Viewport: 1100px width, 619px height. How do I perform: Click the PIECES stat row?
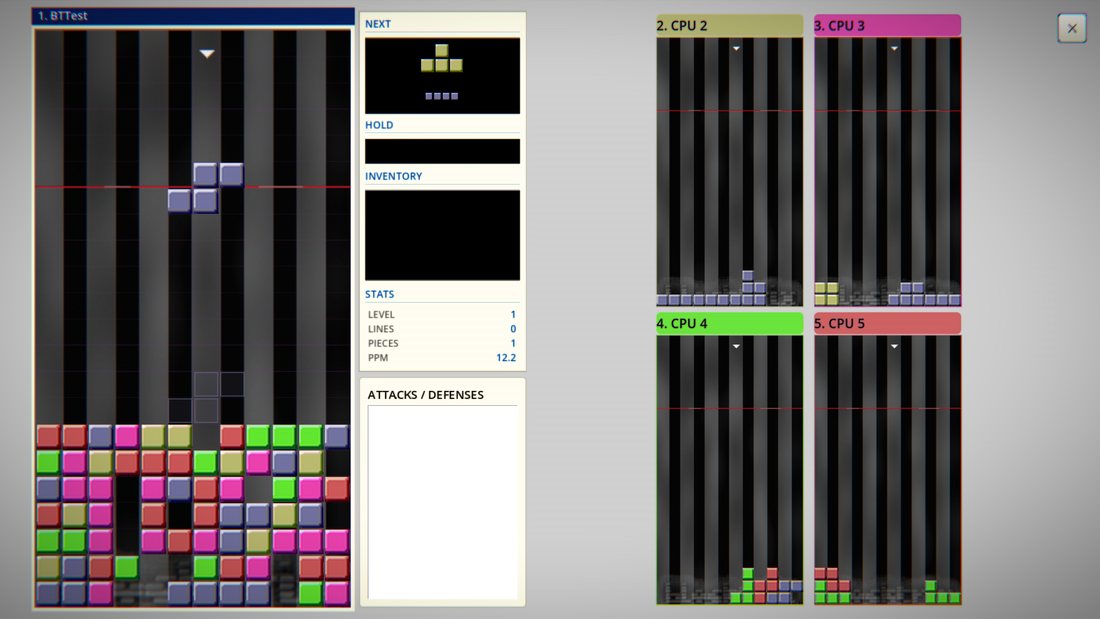coord(442,343)
